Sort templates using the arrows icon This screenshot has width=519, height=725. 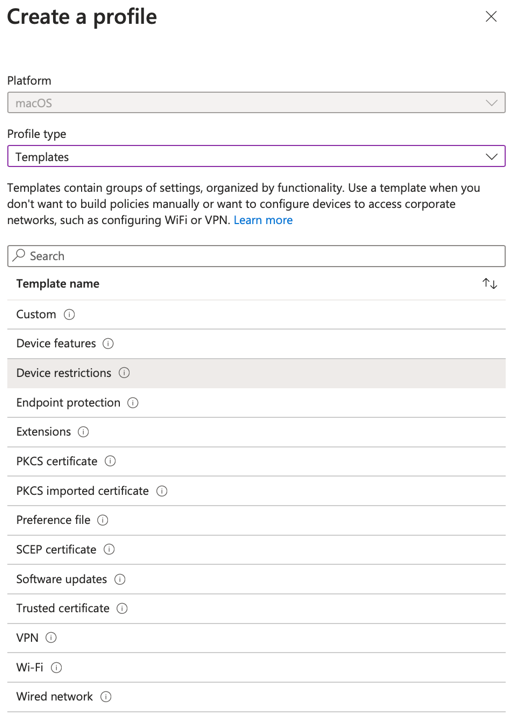(x=490, y=283)
